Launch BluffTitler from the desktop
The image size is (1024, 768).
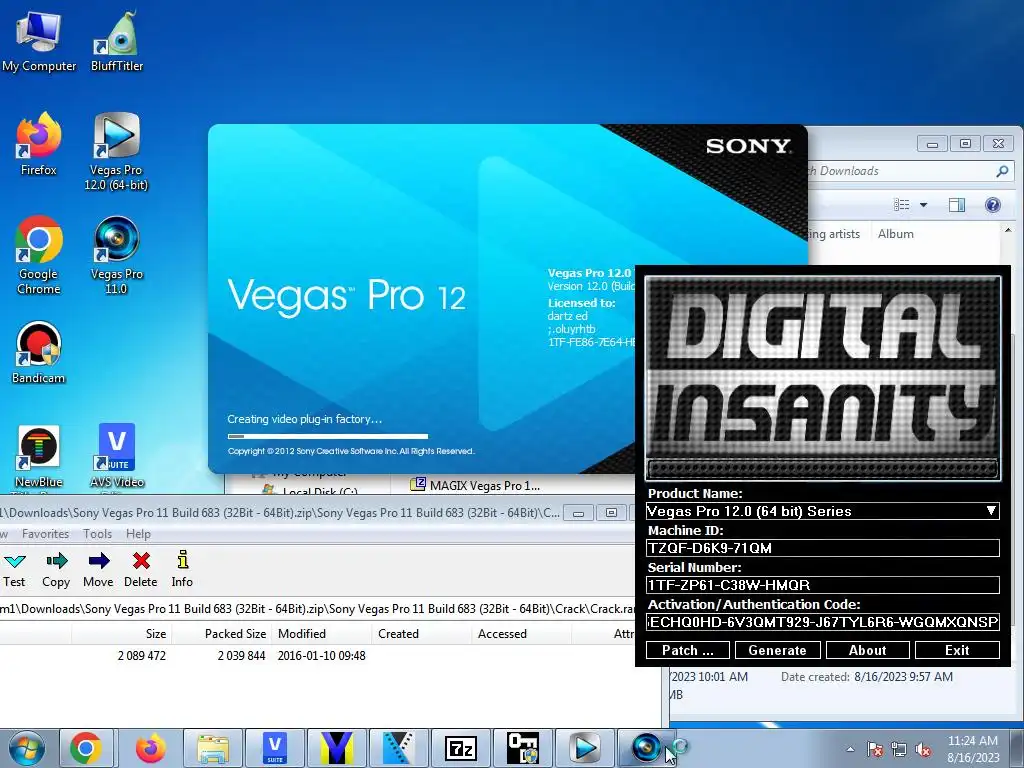117,42
